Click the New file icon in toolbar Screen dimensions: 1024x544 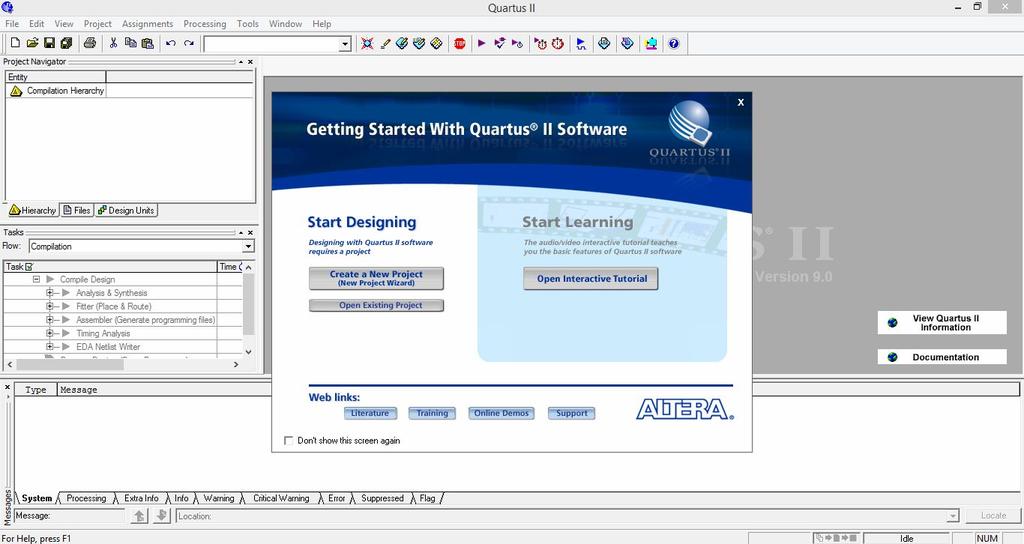pyautogui.click(x=15, y=43)
